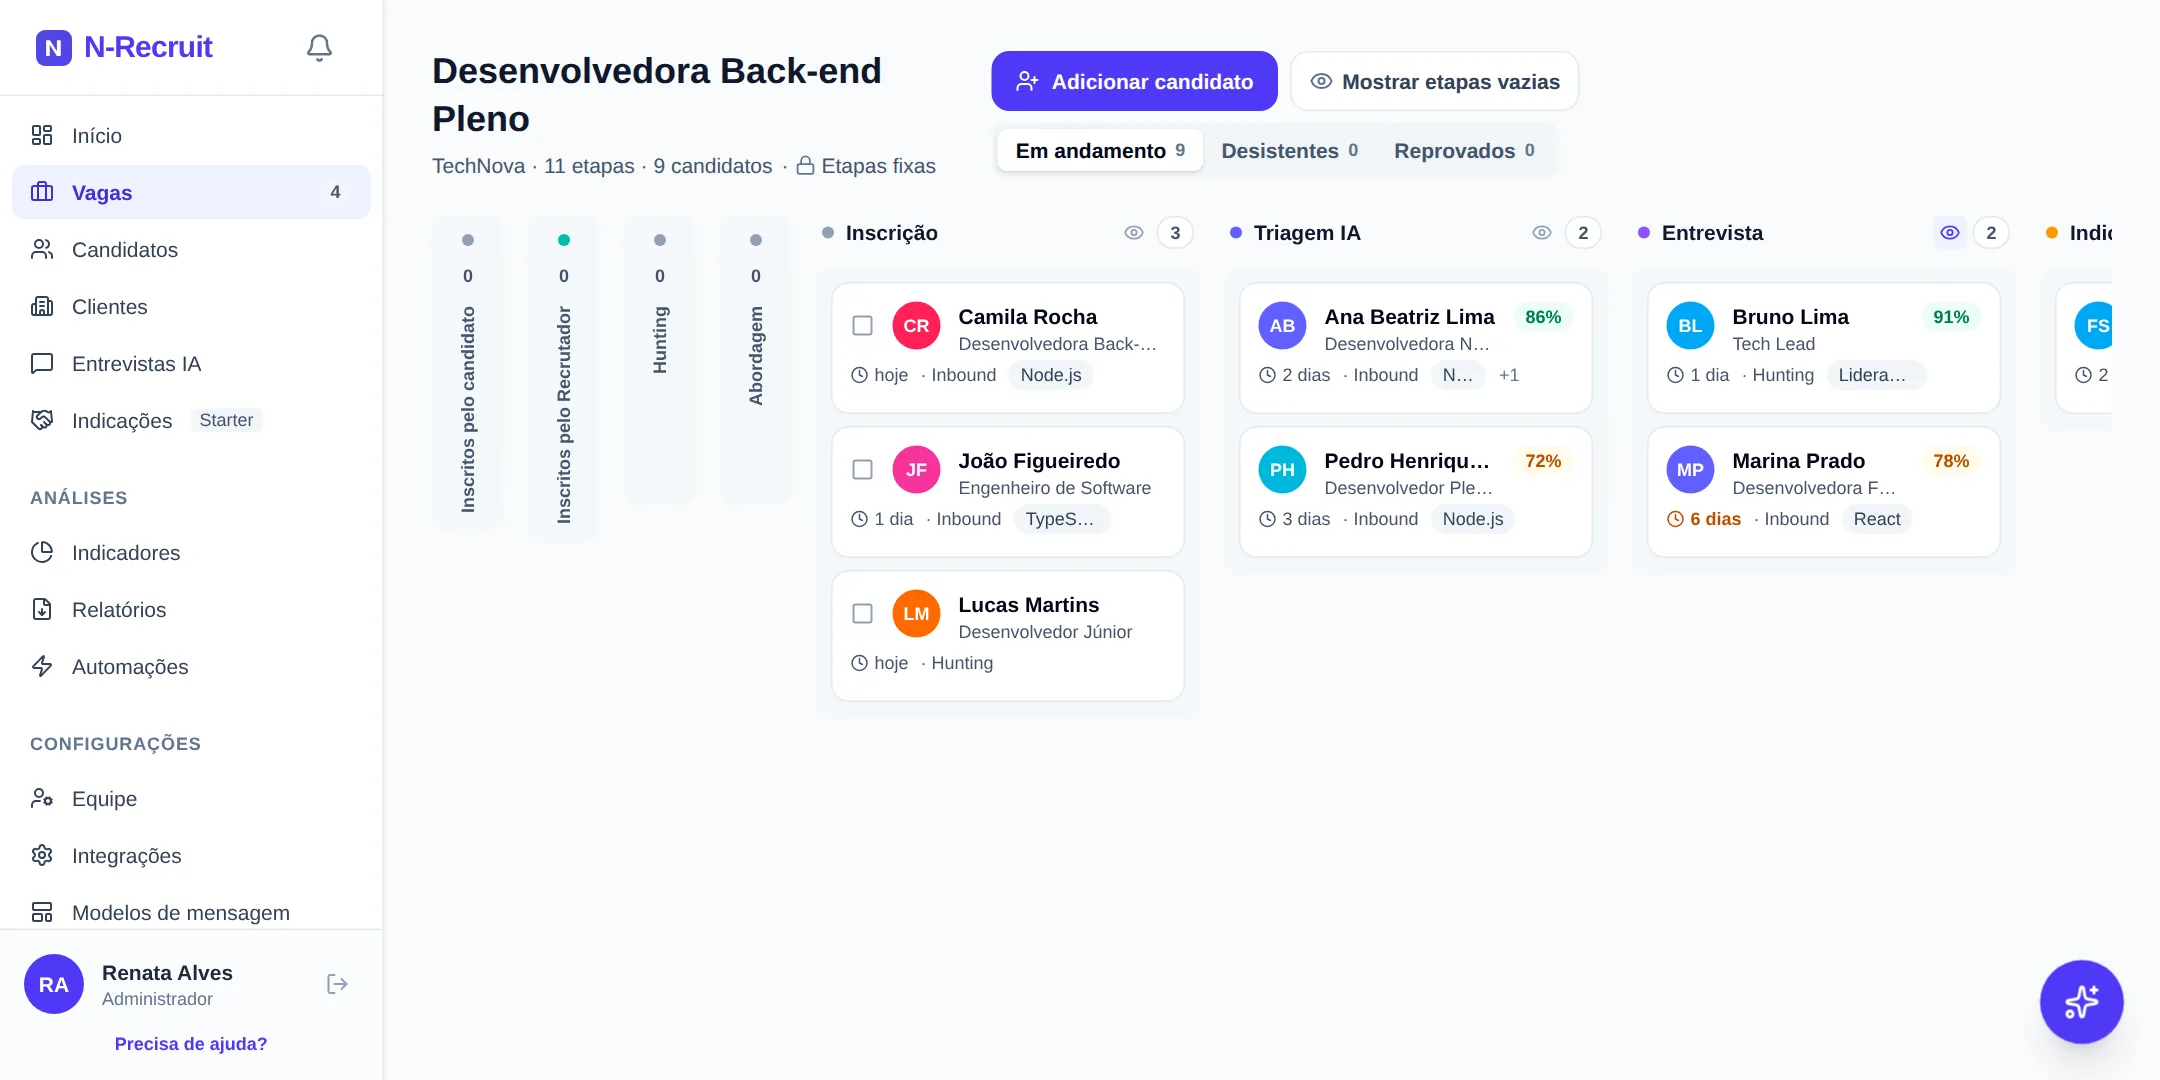This screenshot has height=1080, width=2160.
Task: Open Indicadores pie chart icon
Action: tap(42, 552)
